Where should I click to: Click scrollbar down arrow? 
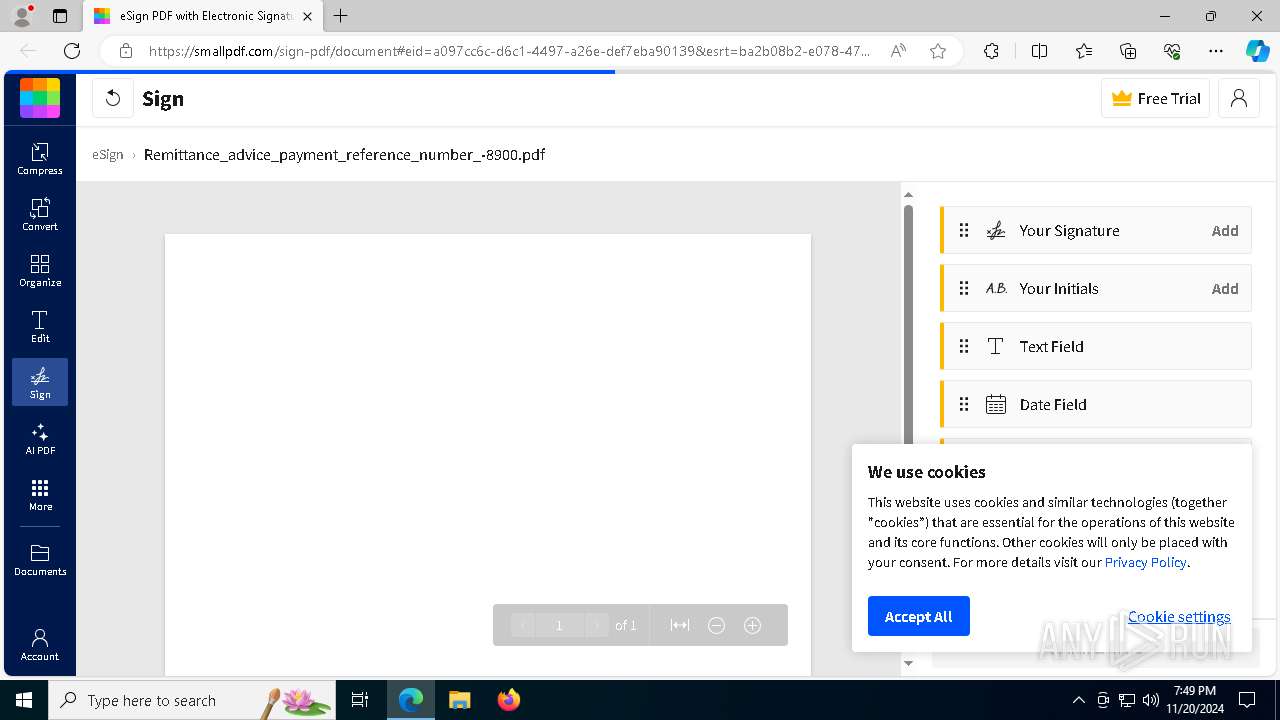pos(908,663)
